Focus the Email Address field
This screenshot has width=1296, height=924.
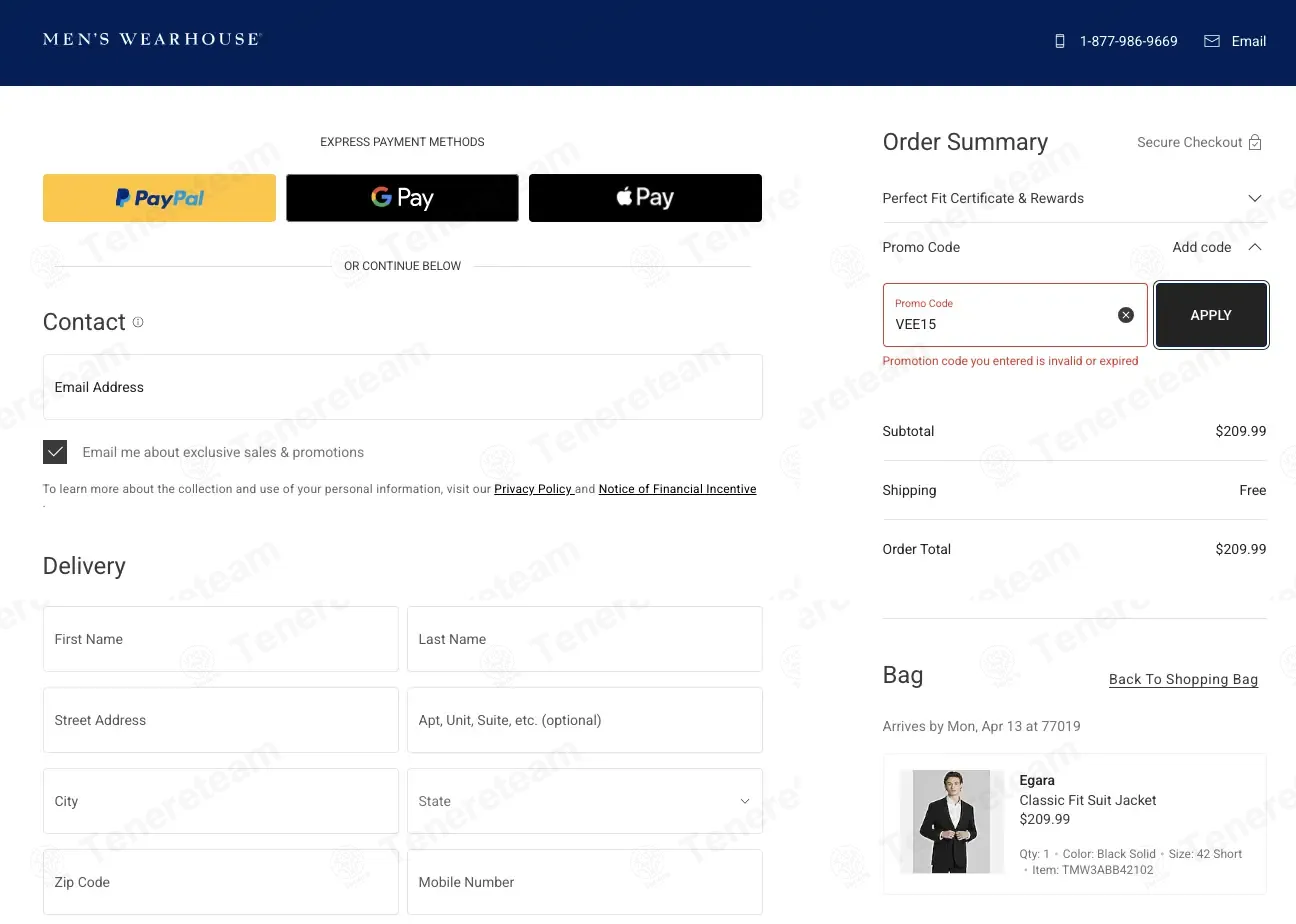click(x=403, y=387)
